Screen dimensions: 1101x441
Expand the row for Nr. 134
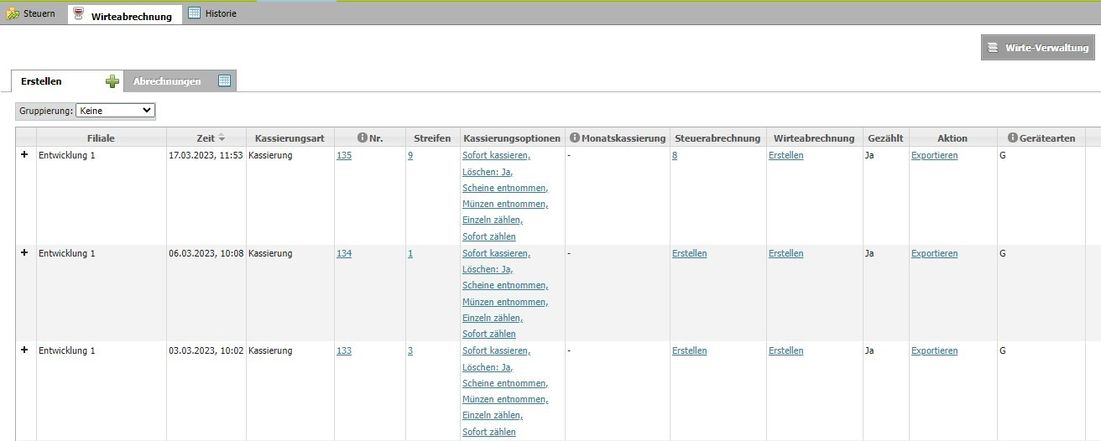pos(24,252)
